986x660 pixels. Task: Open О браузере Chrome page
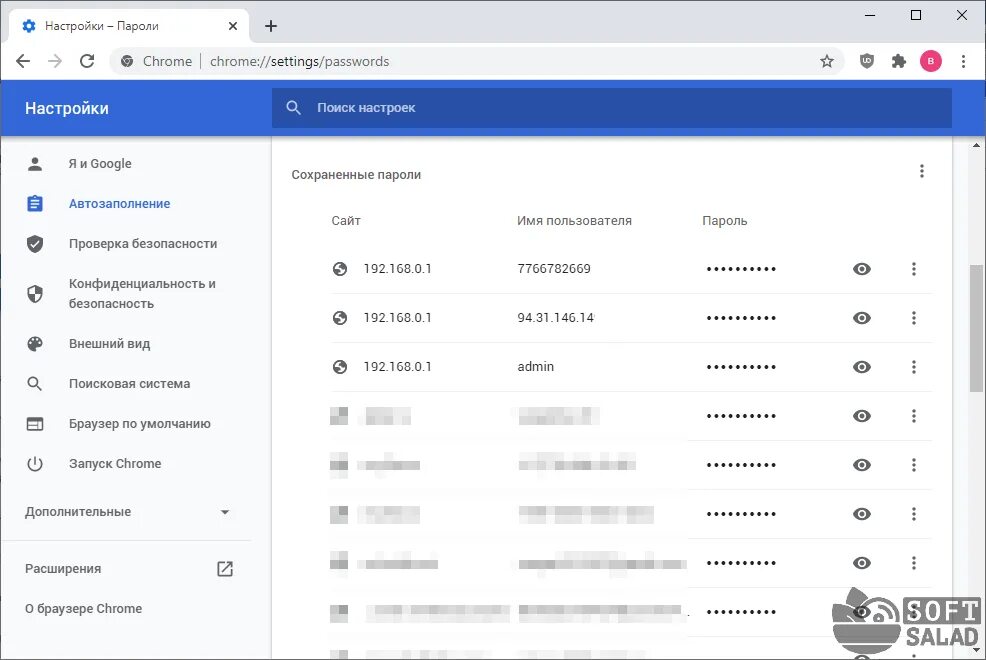pyautogui.click(x=83, y=608)
